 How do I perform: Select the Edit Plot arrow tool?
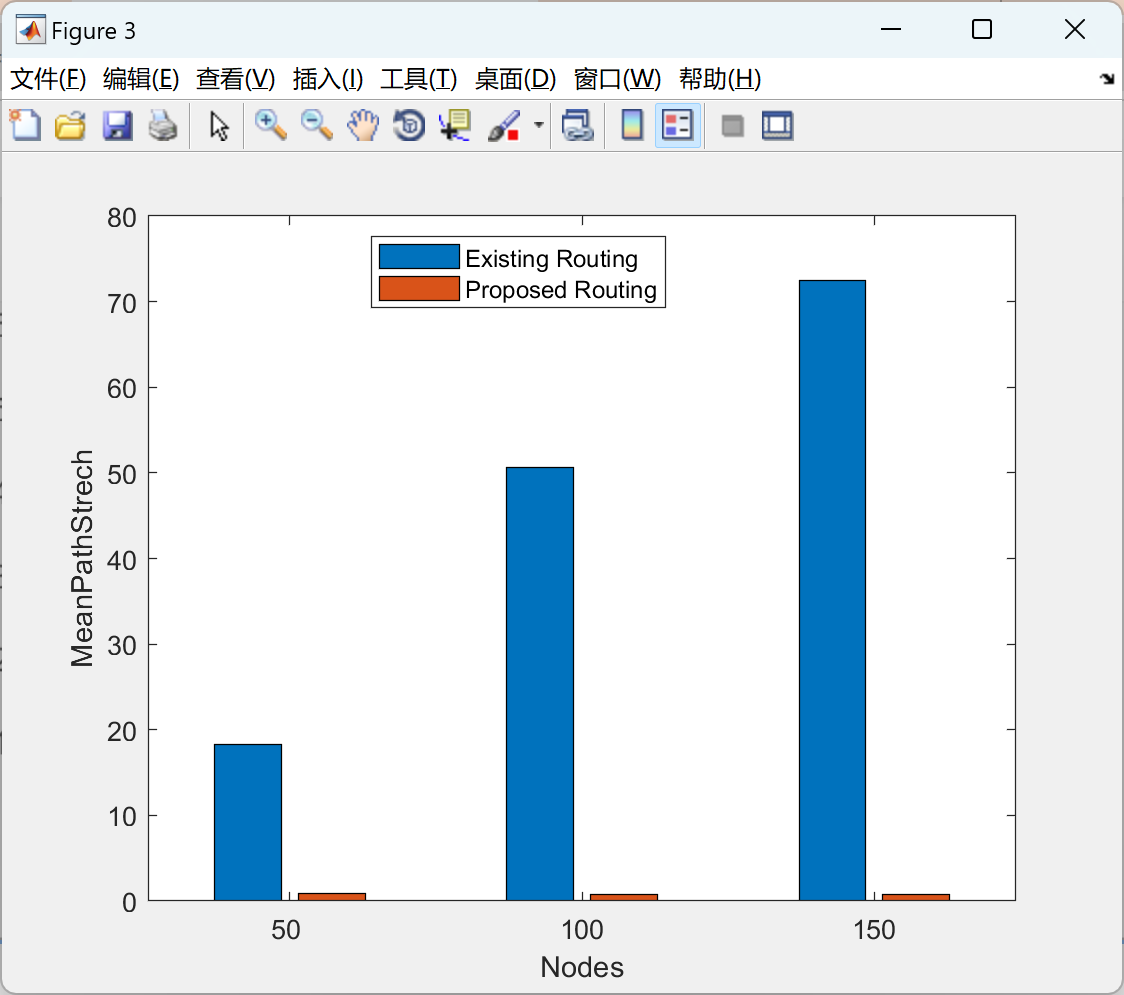(x=219, y=125)
